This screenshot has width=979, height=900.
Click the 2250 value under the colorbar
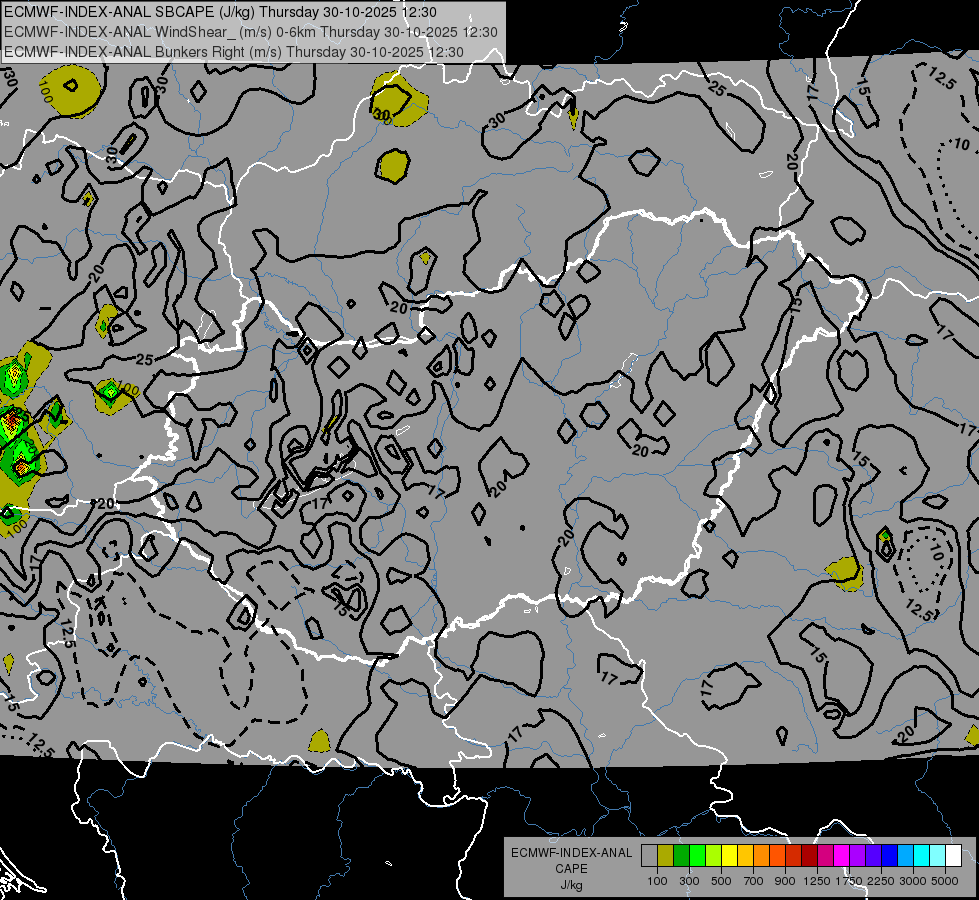881,881
